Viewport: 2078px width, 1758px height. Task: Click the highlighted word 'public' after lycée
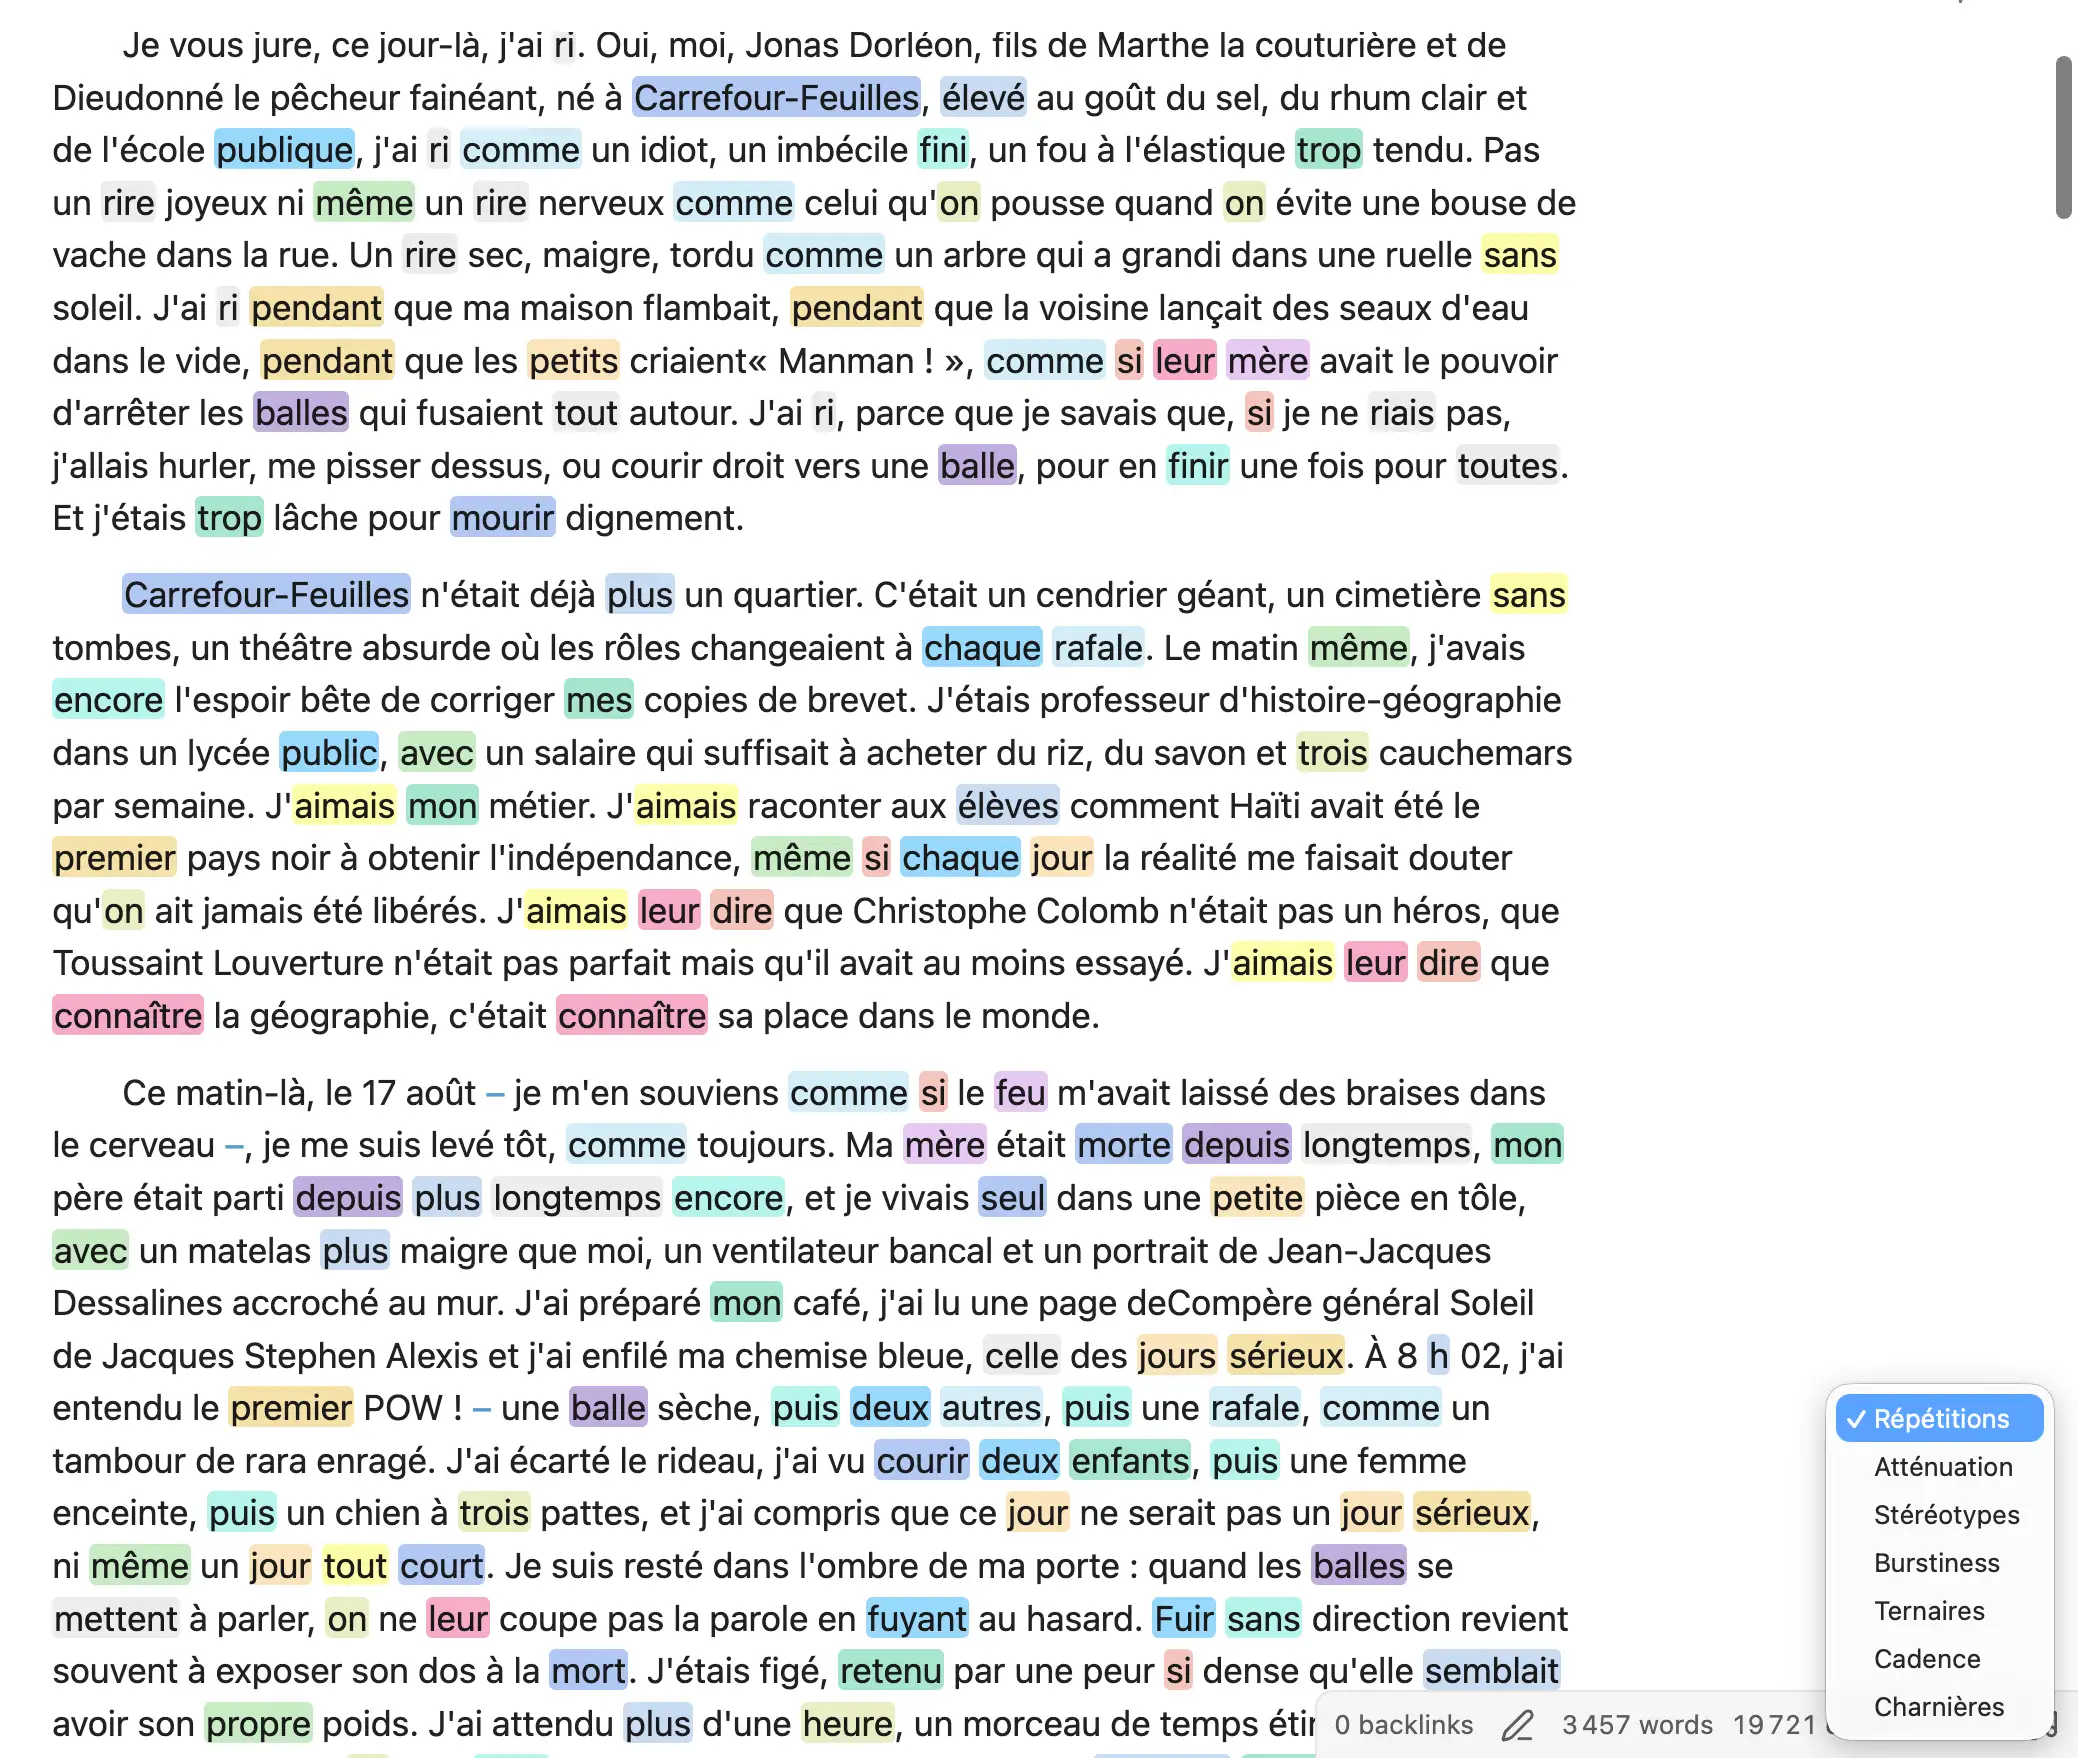[x=329, y=752]
